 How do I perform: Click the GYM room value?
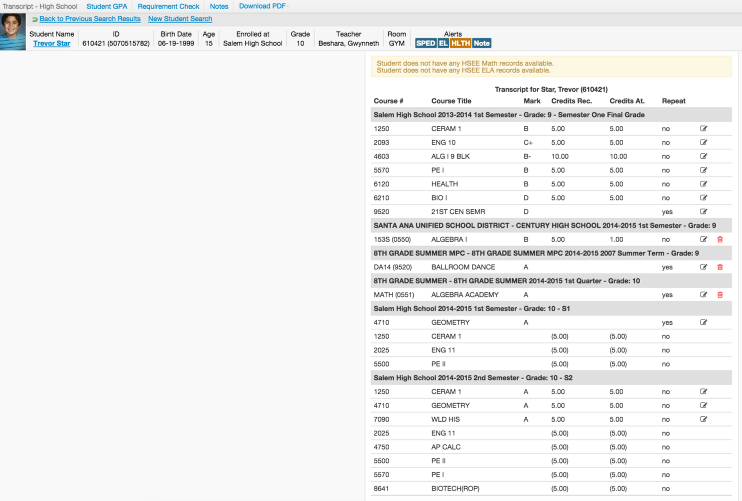396,43
